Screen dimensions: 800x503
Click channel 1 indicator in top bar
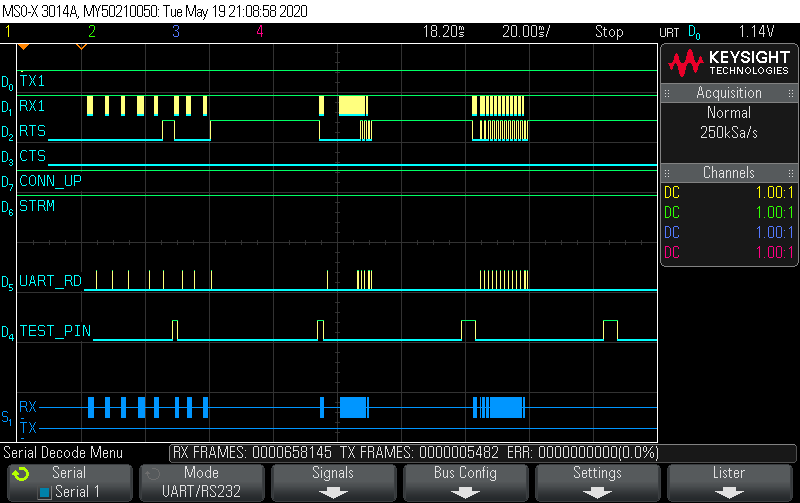[x=8, y=32]
